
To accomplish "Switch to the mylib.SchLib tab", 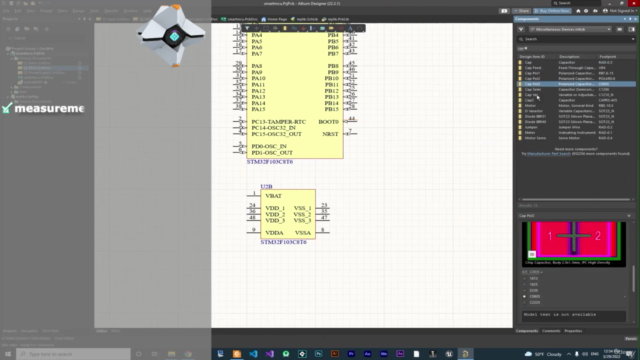I will coord(304,19).
